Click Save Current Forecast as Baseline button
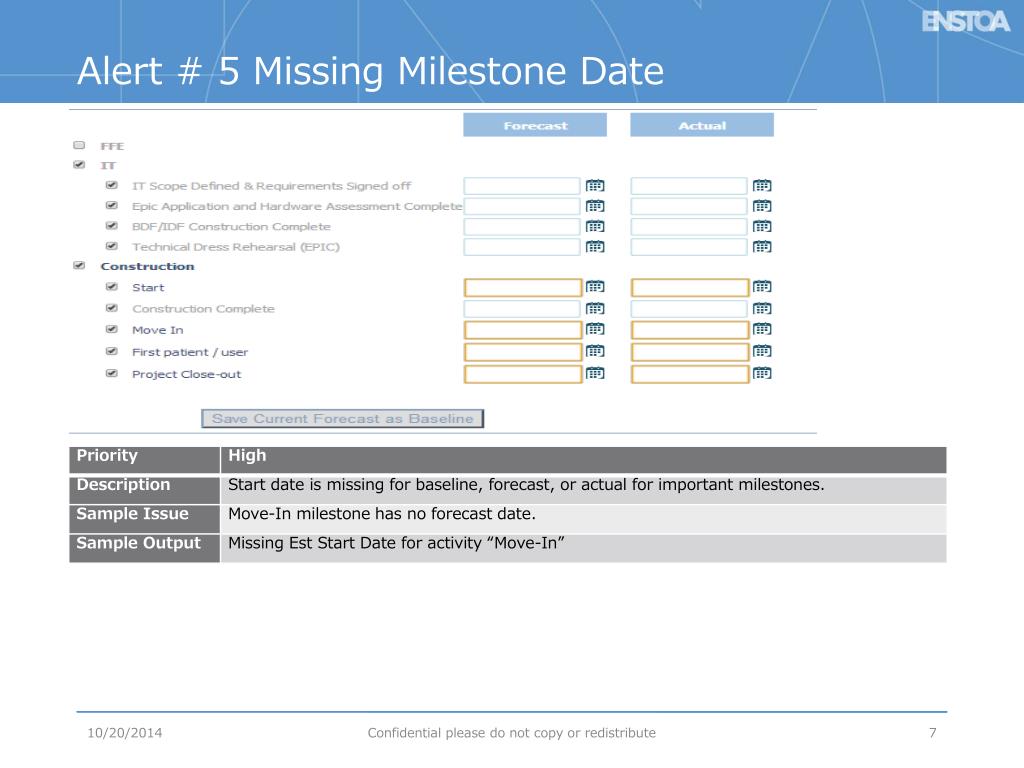Screen dimensions: 1024x768 342,419
